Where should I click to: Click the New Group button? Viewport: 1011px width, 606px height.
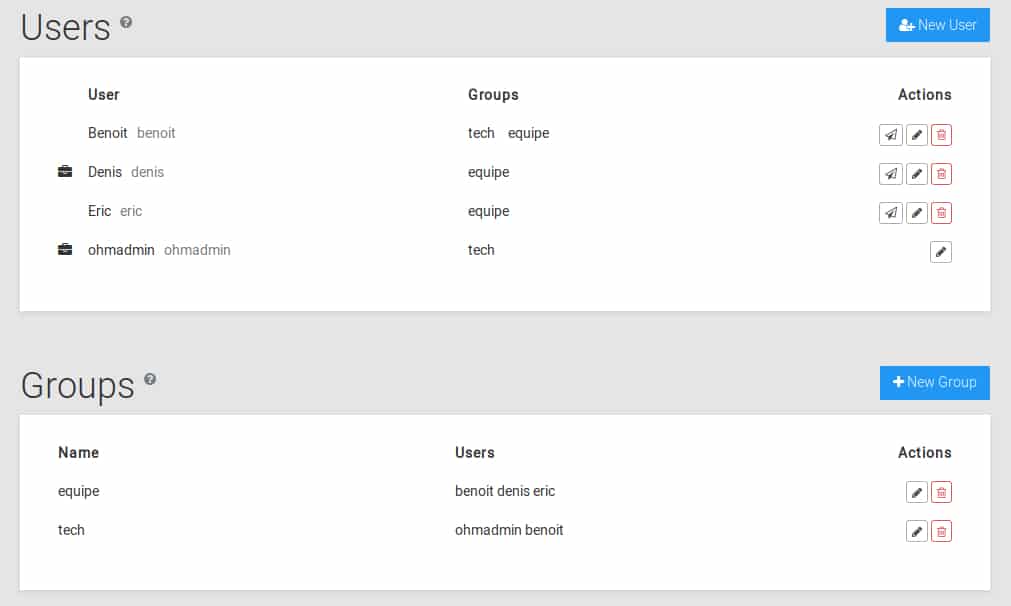(x=934, y=382)
